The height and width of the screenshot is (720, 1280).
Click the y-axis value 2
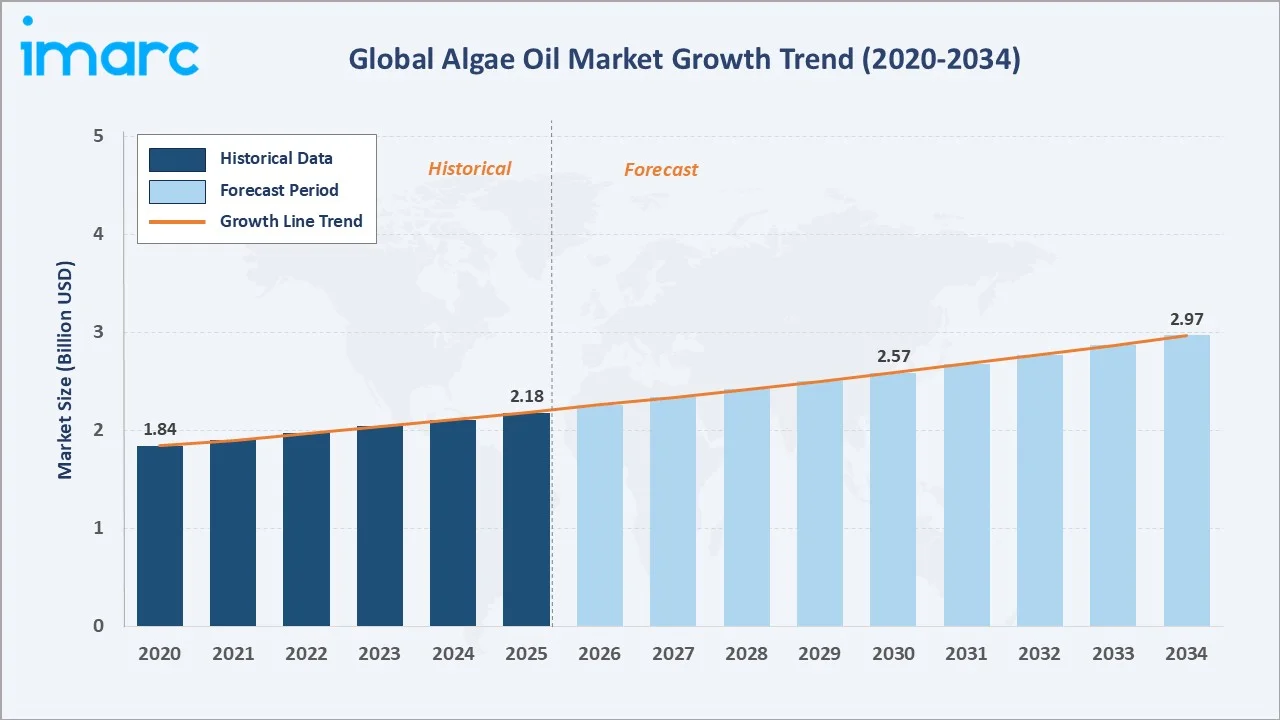tap(98, 431)
